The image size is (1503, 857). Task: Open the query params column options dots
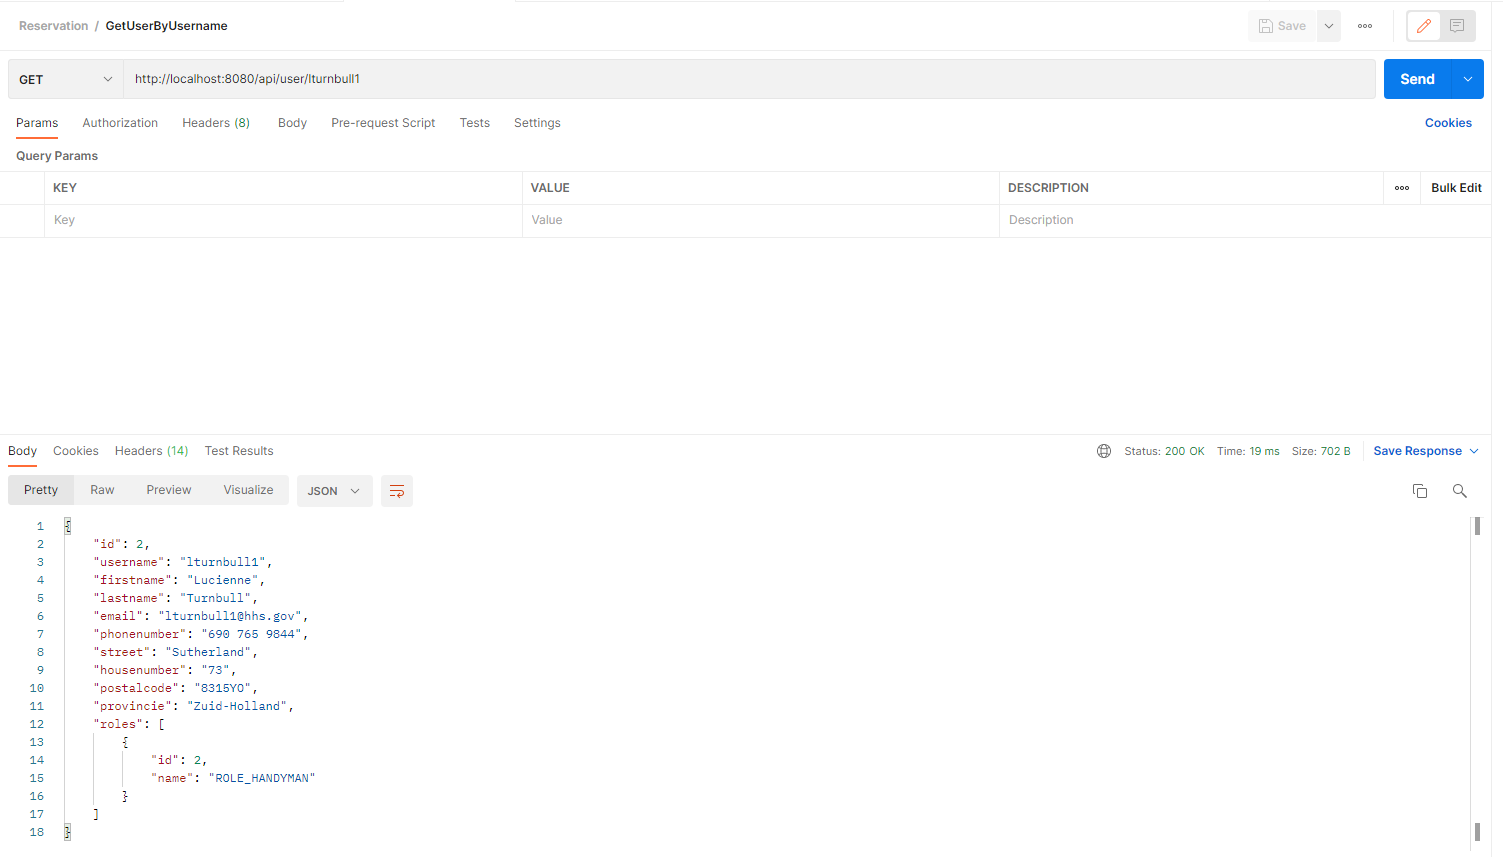[1402, 188]
